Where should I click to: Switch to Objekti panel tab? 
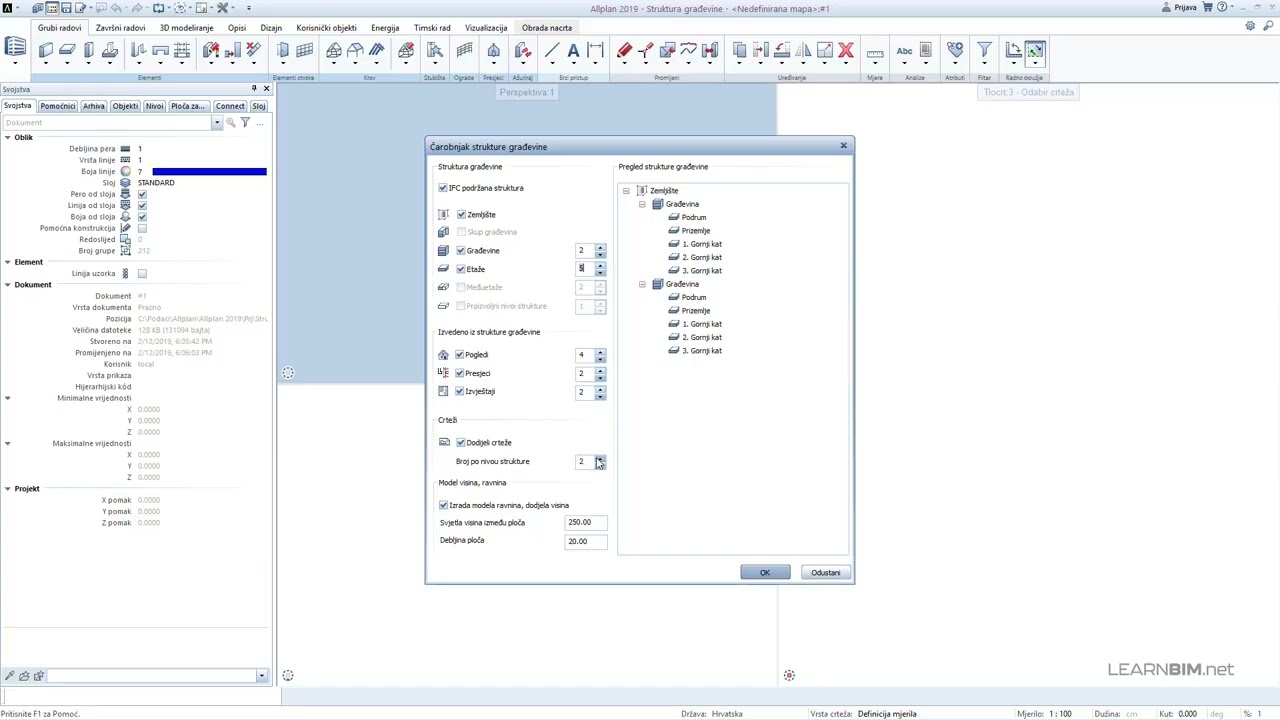(x=125, y=106)
